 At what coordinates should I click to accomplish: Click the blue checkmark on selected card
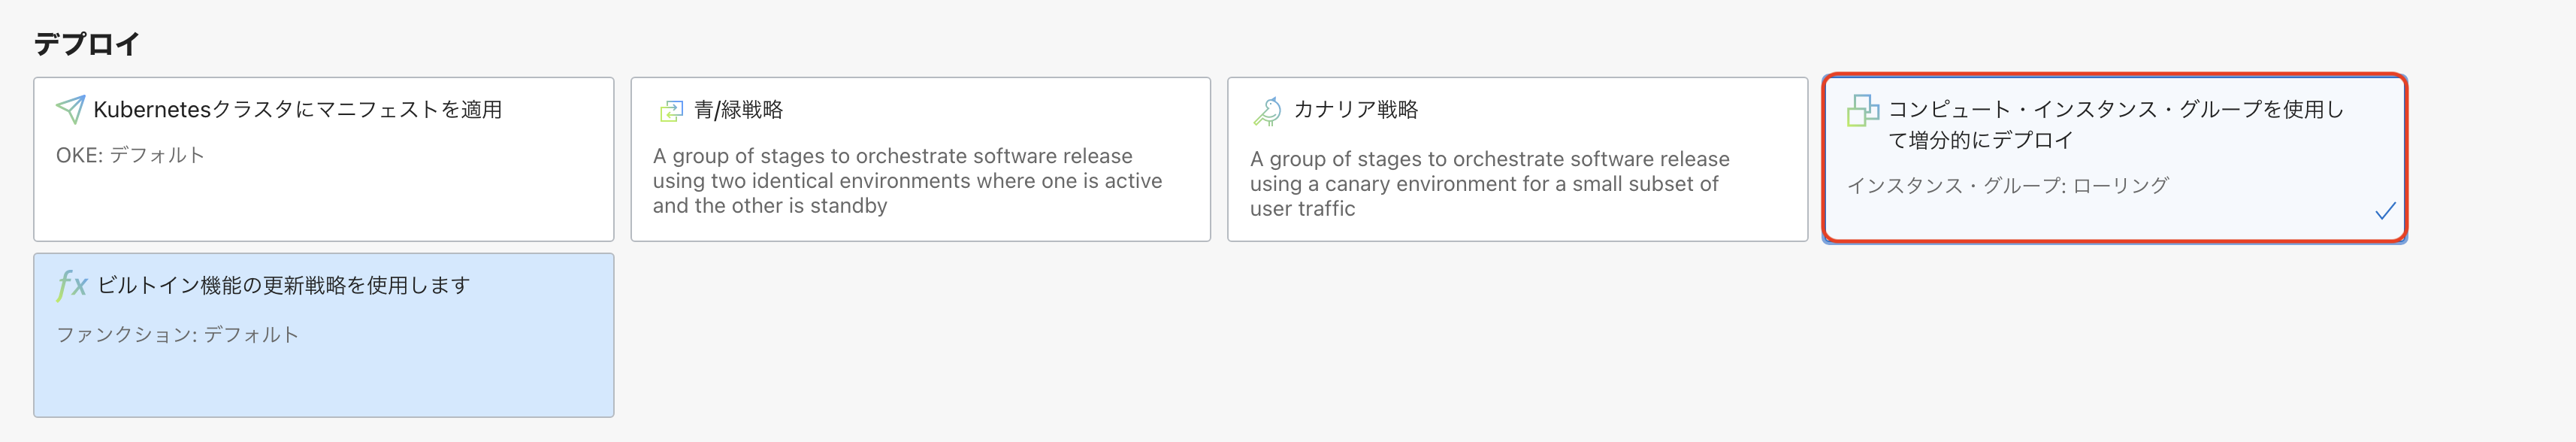tap(2385, 211)
